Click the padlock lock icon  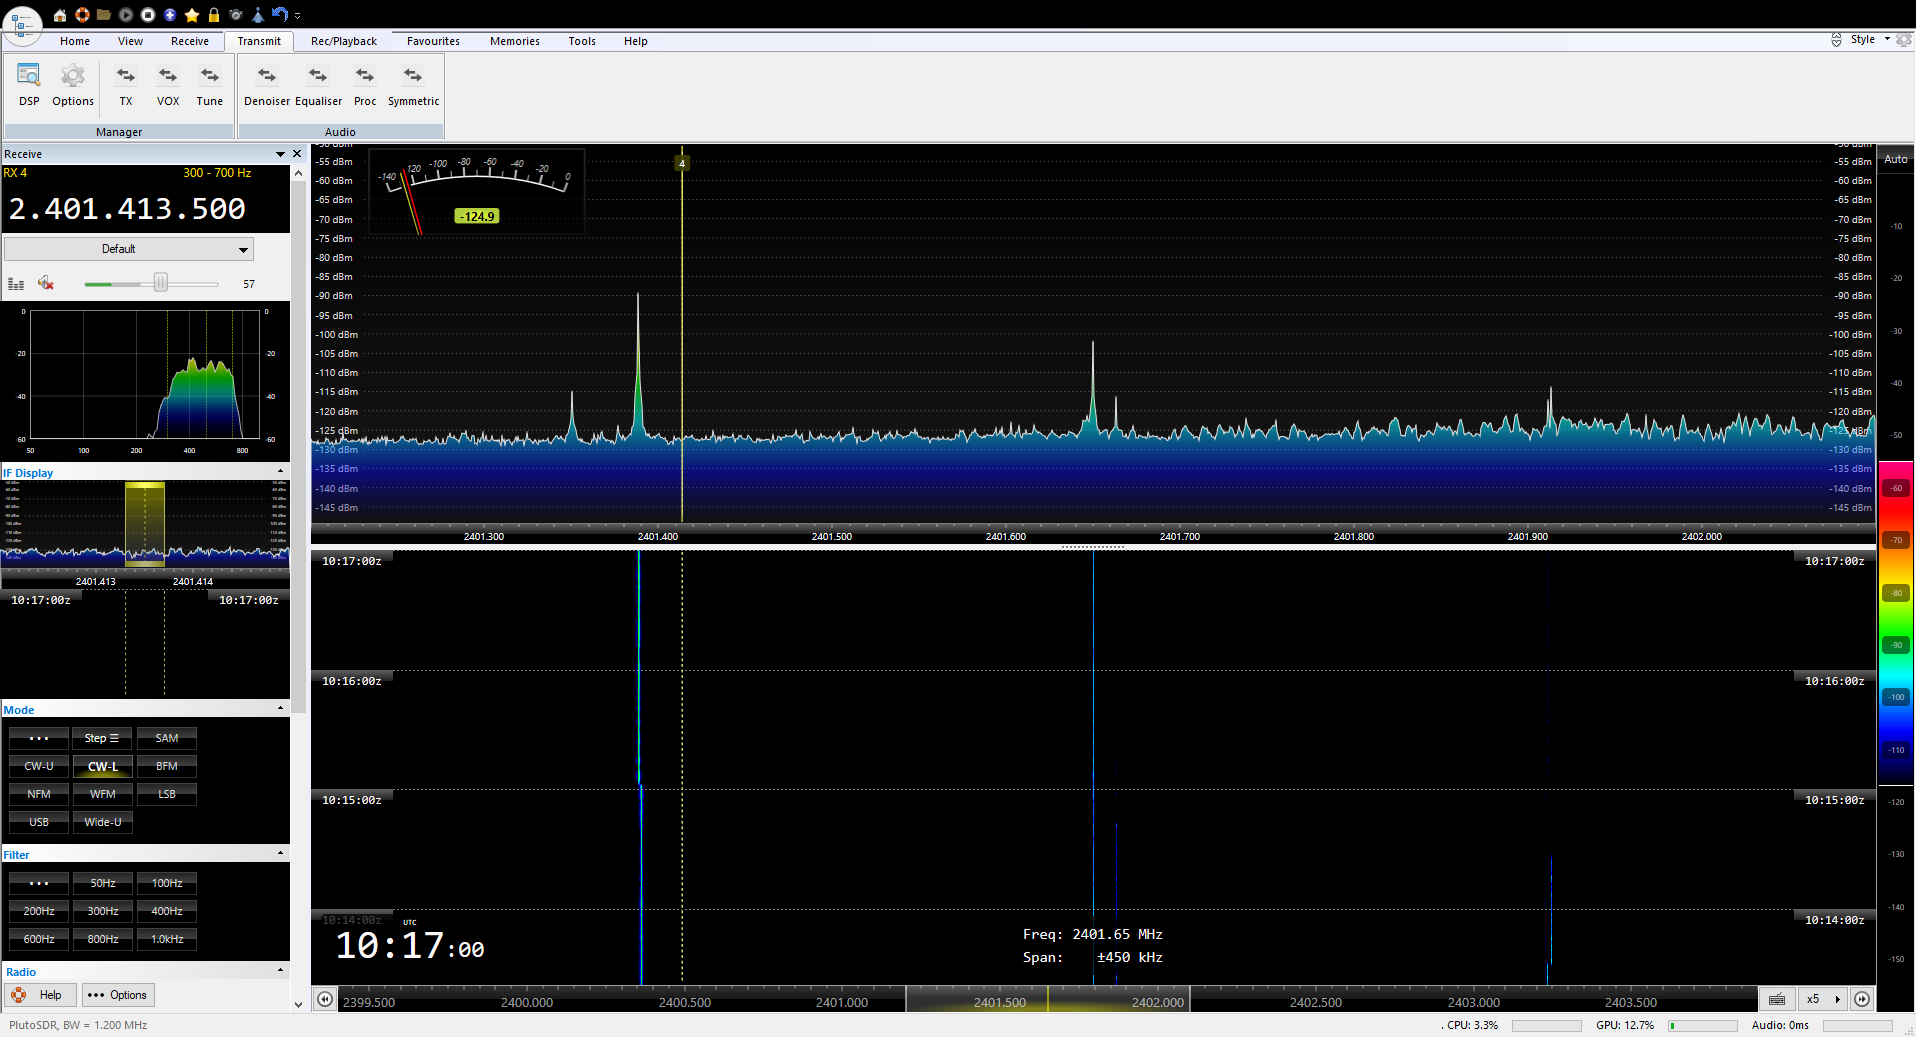click(x=214, y=15)
